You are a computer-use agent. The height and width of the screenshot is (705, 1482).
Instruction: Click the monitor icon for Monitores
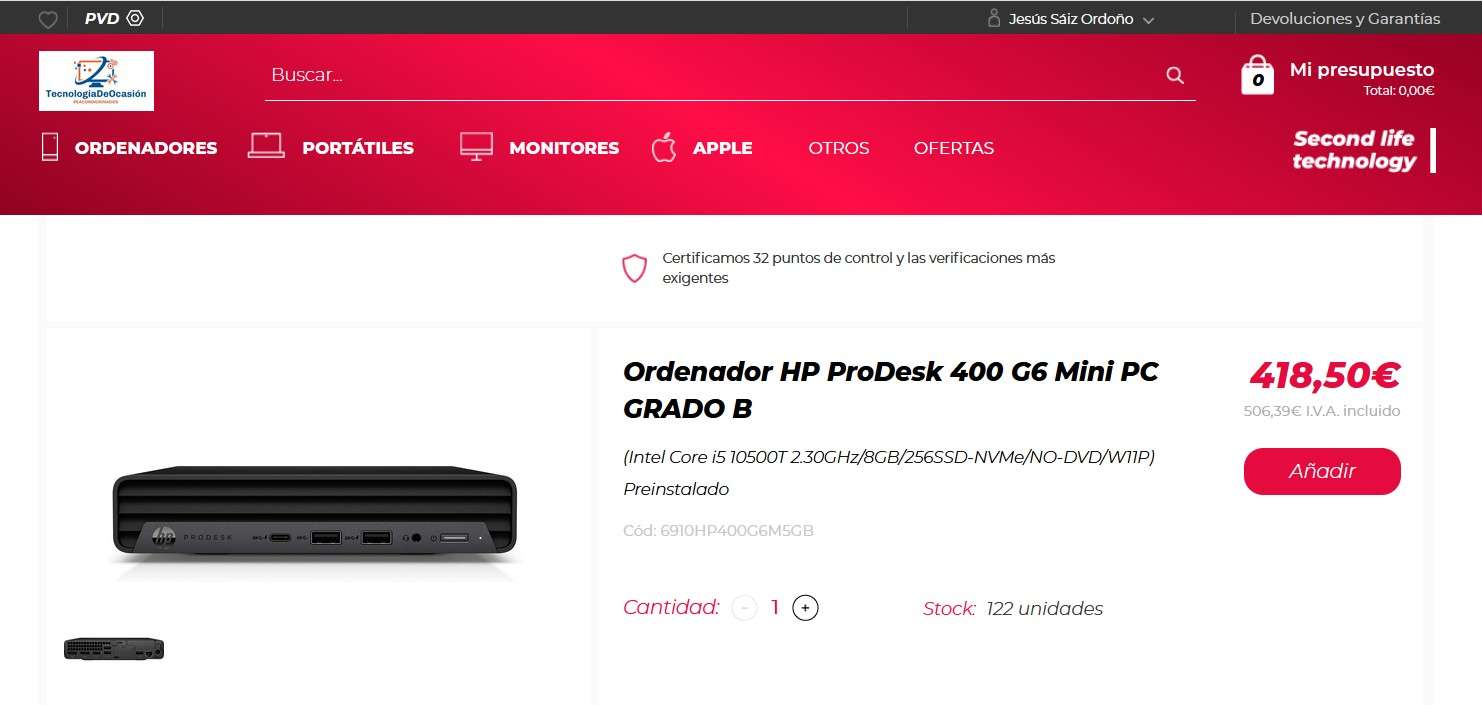[x=477, y=146]
